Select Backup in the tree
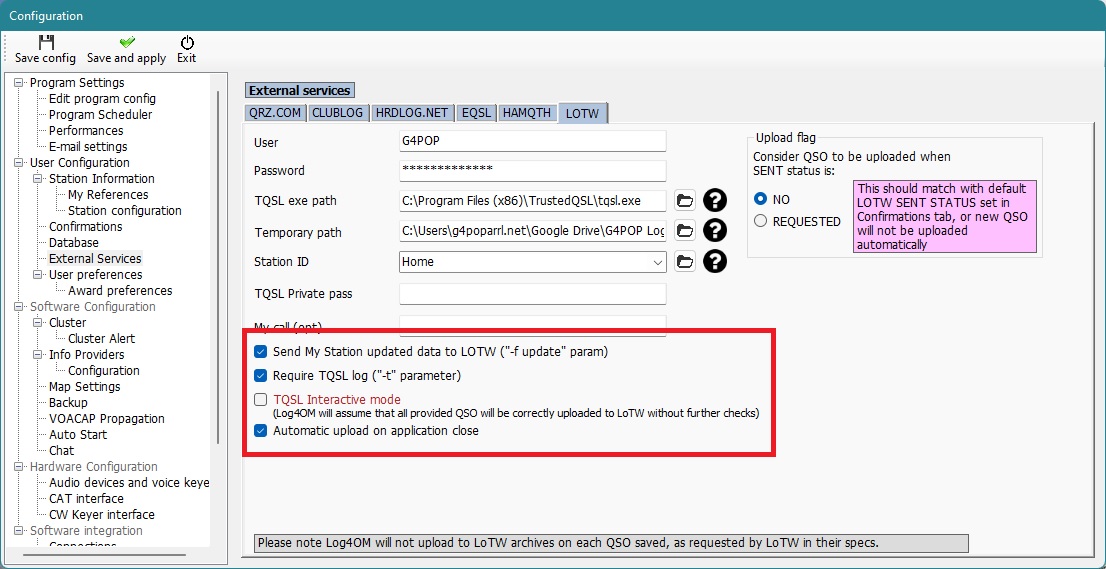This screenshot has height=569, width=1106. point(68,403)
